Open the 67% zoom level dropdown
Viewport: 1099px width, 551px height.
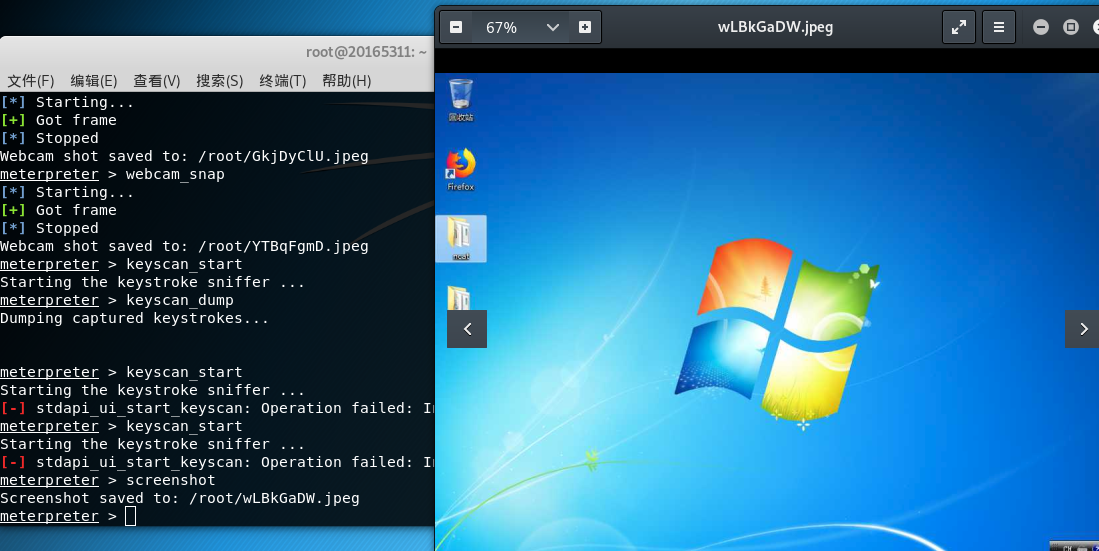coord(522,27)
